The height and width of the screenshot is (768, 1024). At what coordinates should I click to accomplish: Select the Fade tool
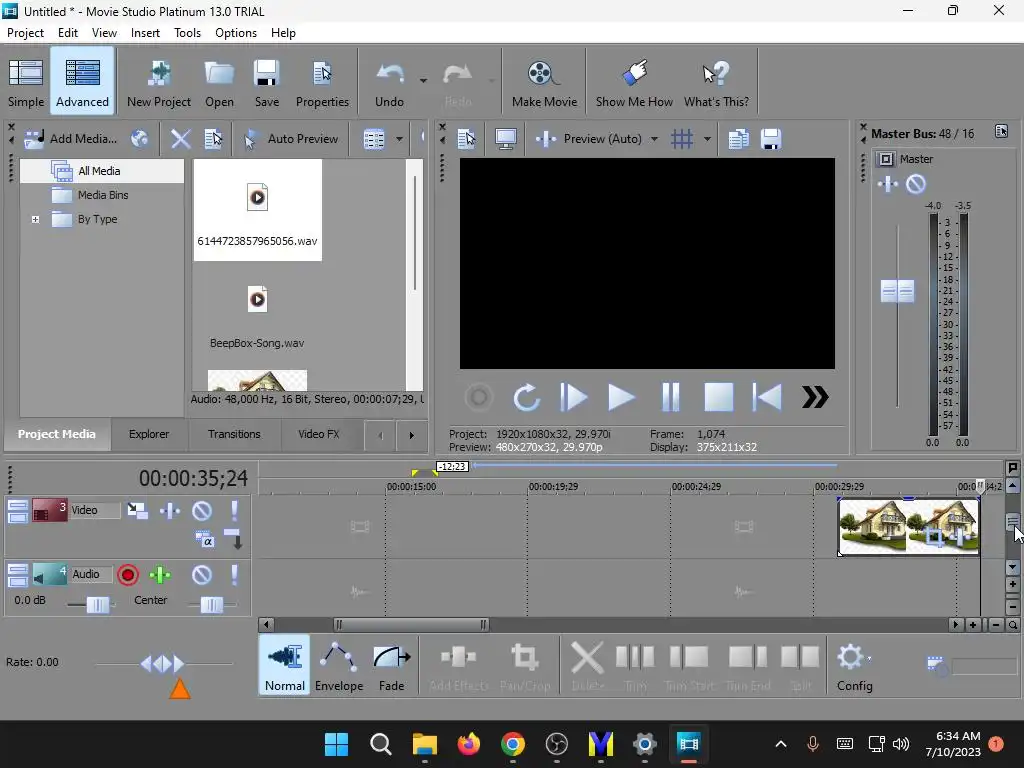(x=391, y=665)
